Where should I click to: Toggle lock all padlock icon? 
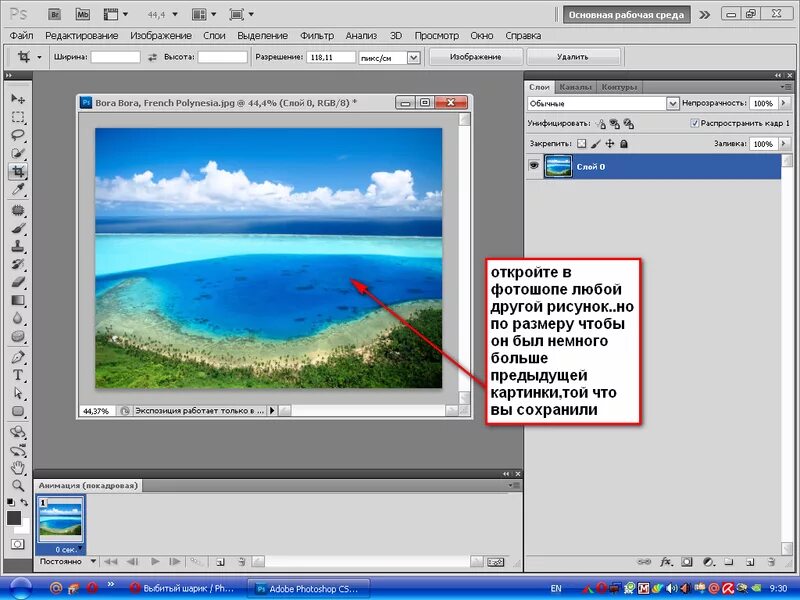(x=623, y=144)
